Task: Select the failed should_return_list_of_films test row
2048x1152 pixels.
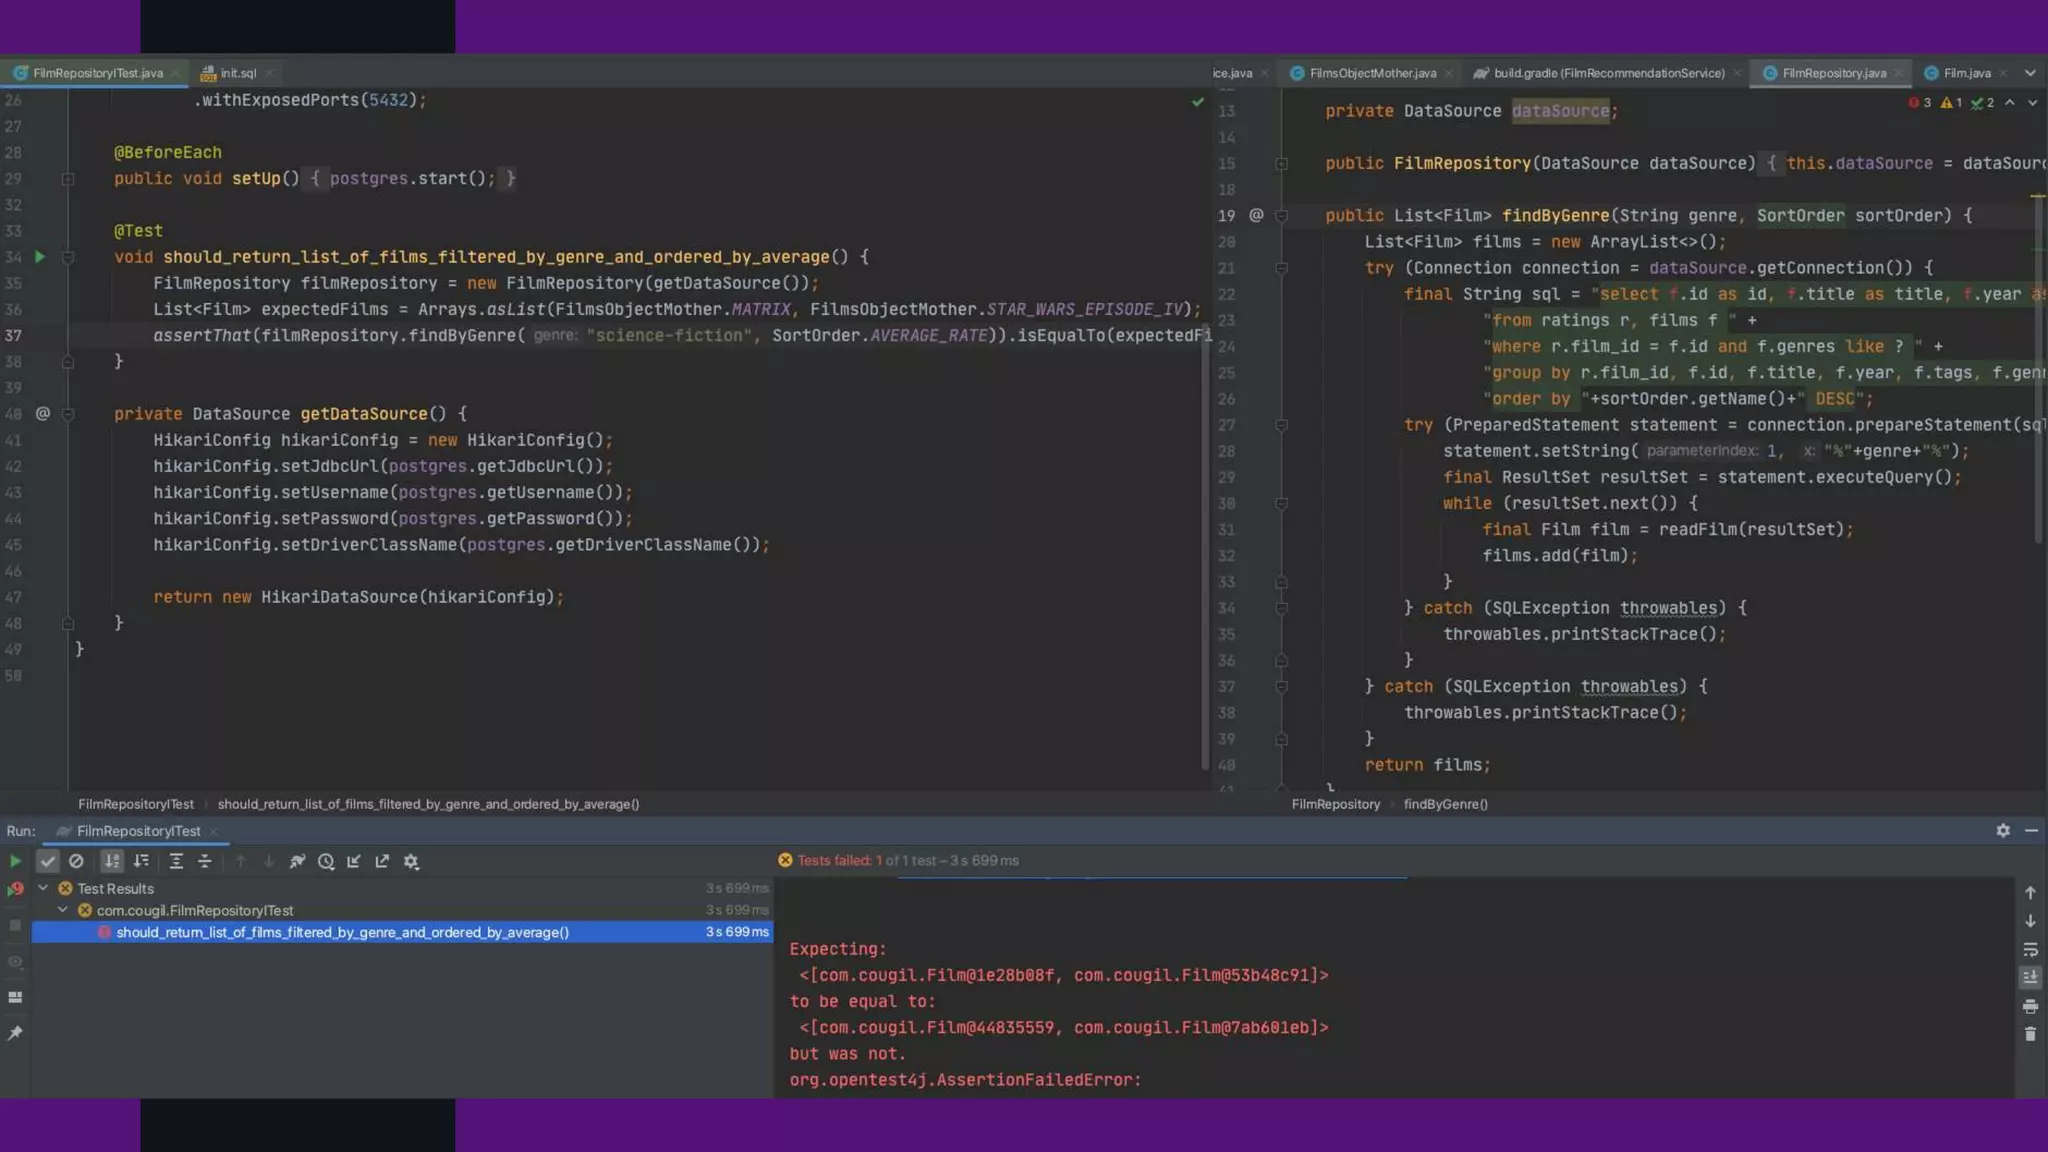Action: tap(342, 932)
